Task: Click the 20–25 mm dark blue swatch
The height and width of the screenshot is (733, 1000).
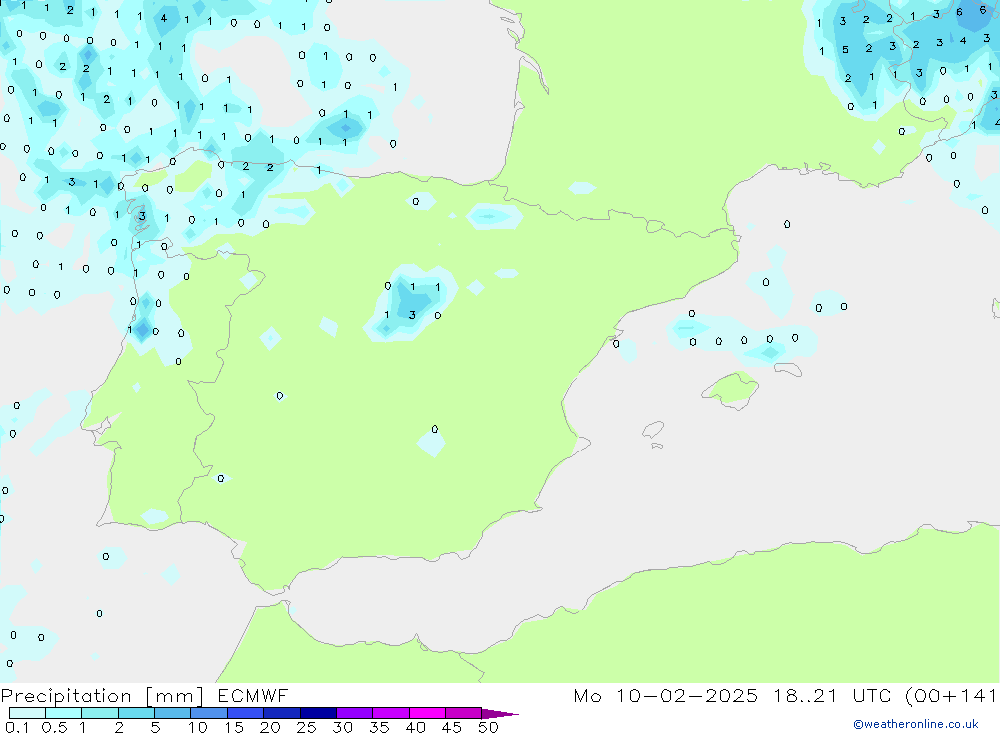Action: 281,713
